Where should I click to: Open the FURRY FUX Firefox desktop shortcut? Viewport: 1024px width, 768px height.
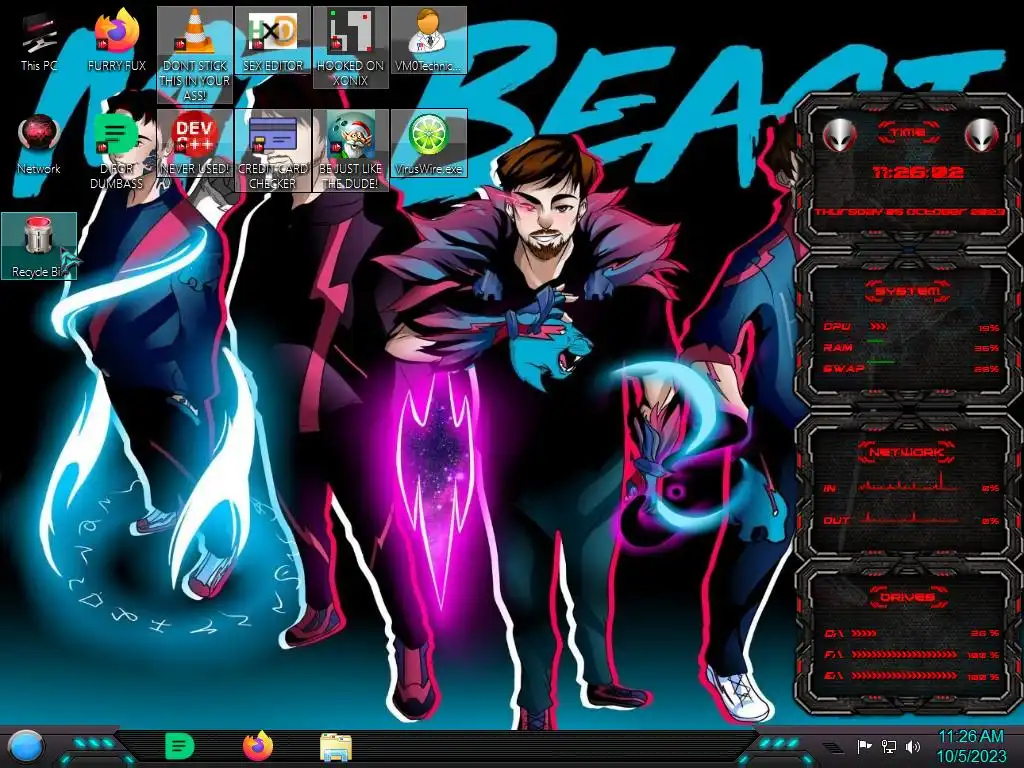click(117, 40)
